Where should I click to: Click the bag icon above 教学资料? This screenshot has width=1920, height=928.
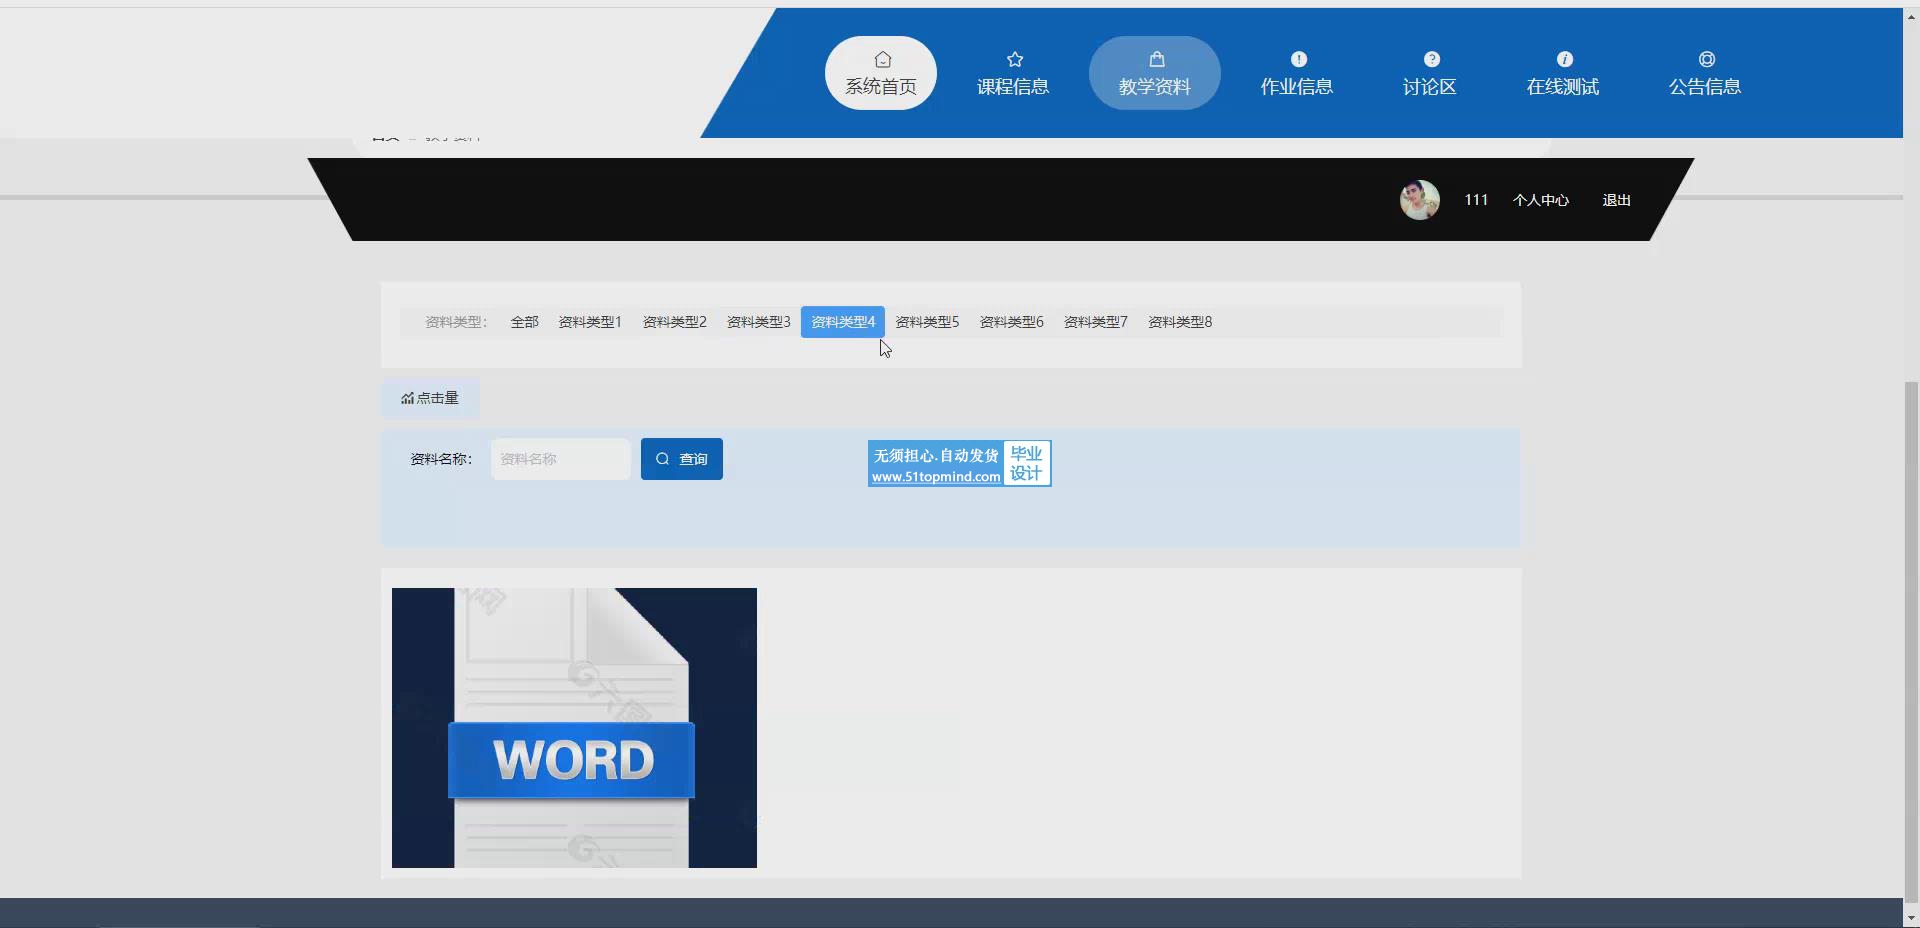click(x=1156, y=59)
